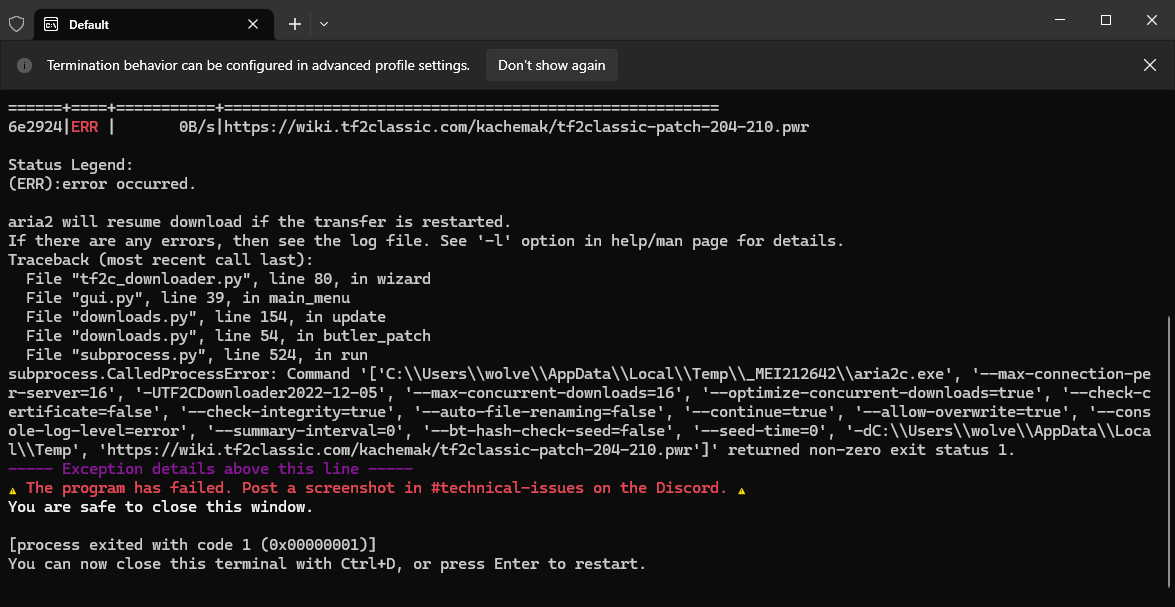Close the Default tab
The image size is (1175, 607).
click(253, 24)
